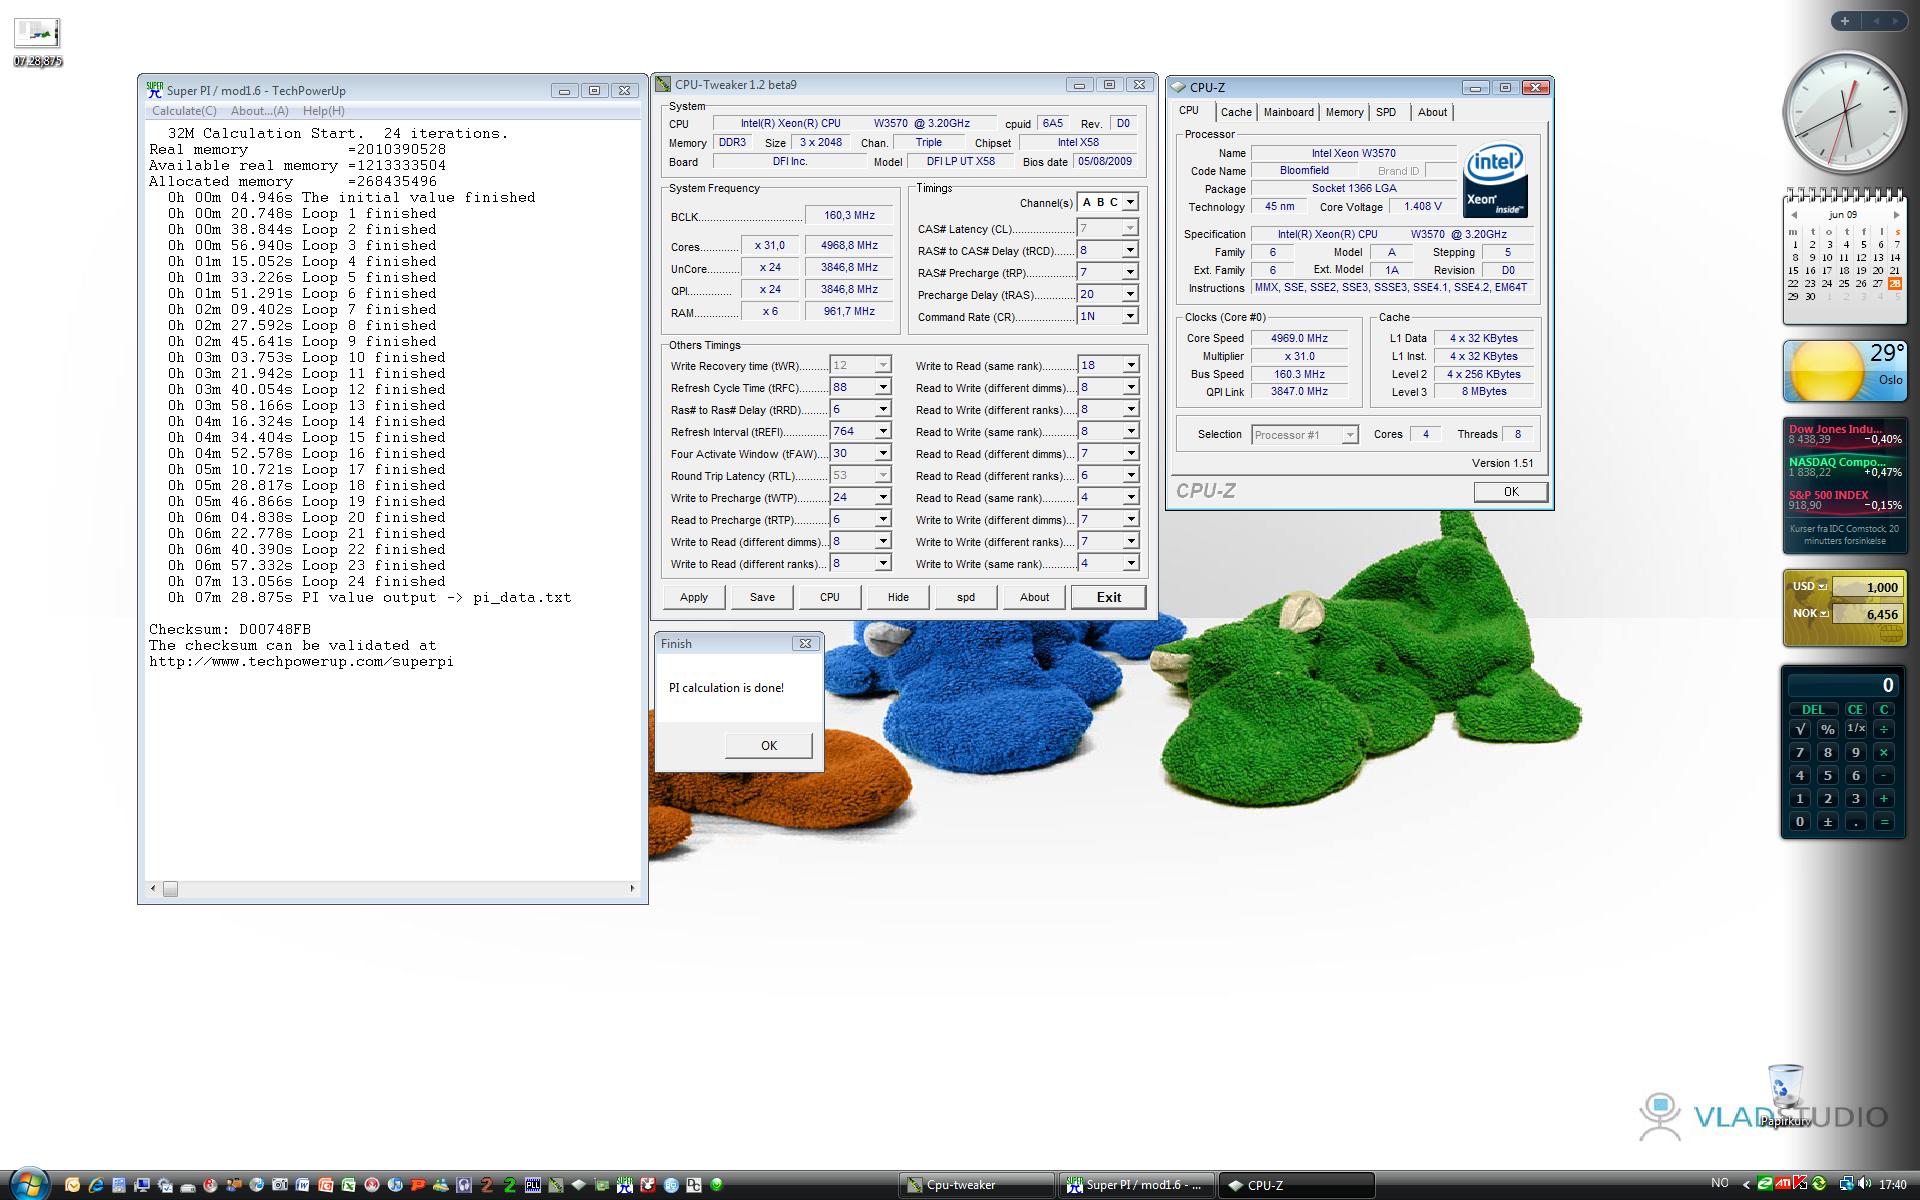Open RAS# Precharge (tRP) dropdown

coord(1129,272)
